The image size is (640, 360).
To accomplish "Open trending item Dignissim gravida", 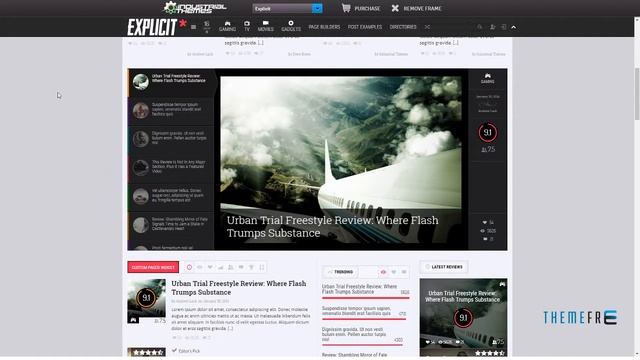I will click(353, 334).
